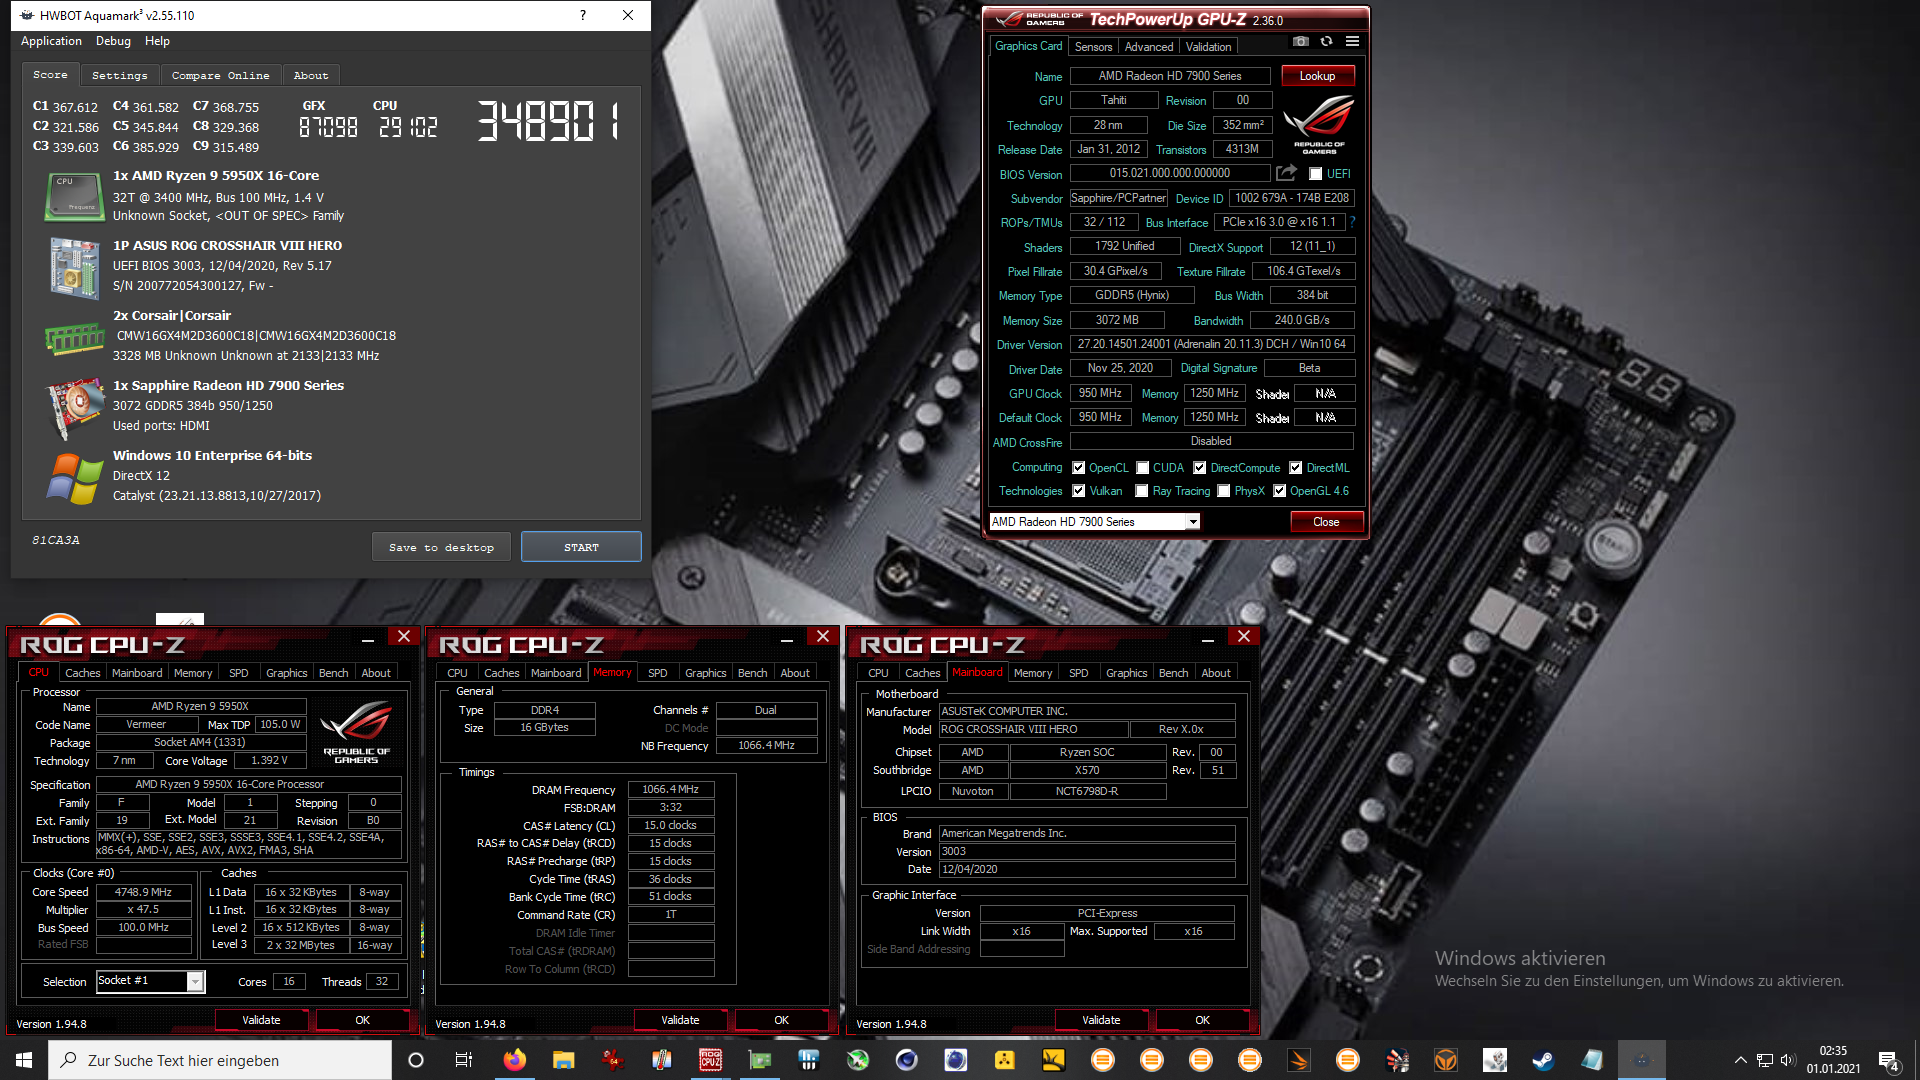Click the Windows logo icon in Aquamark

coord(74,478)
